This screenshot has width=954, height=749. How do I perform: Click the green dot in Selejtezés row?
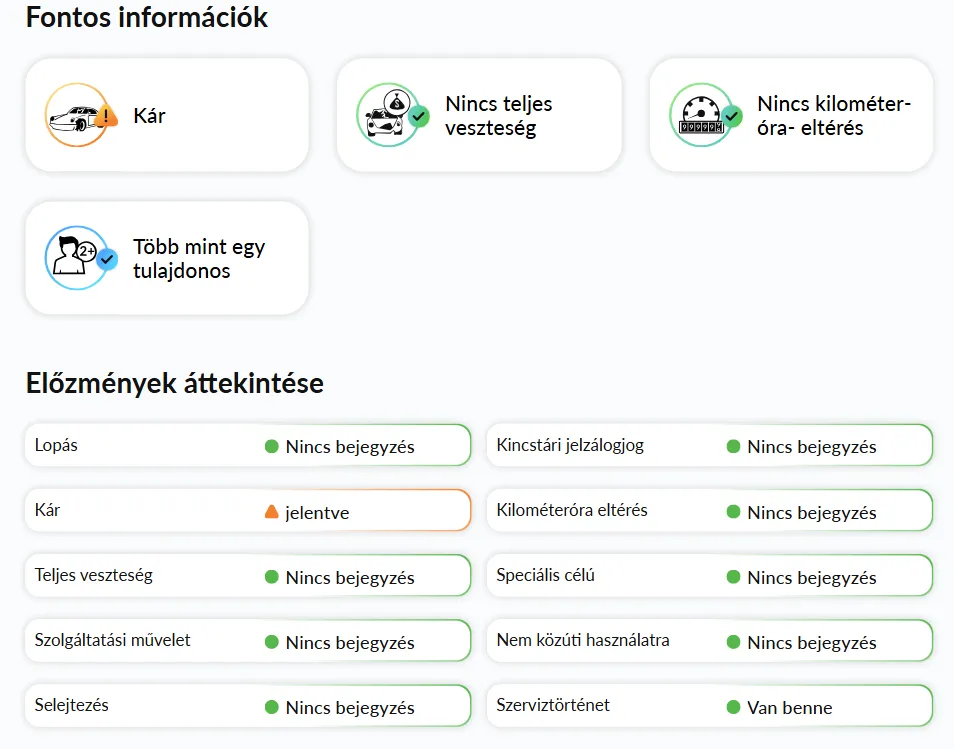[272, 707]
